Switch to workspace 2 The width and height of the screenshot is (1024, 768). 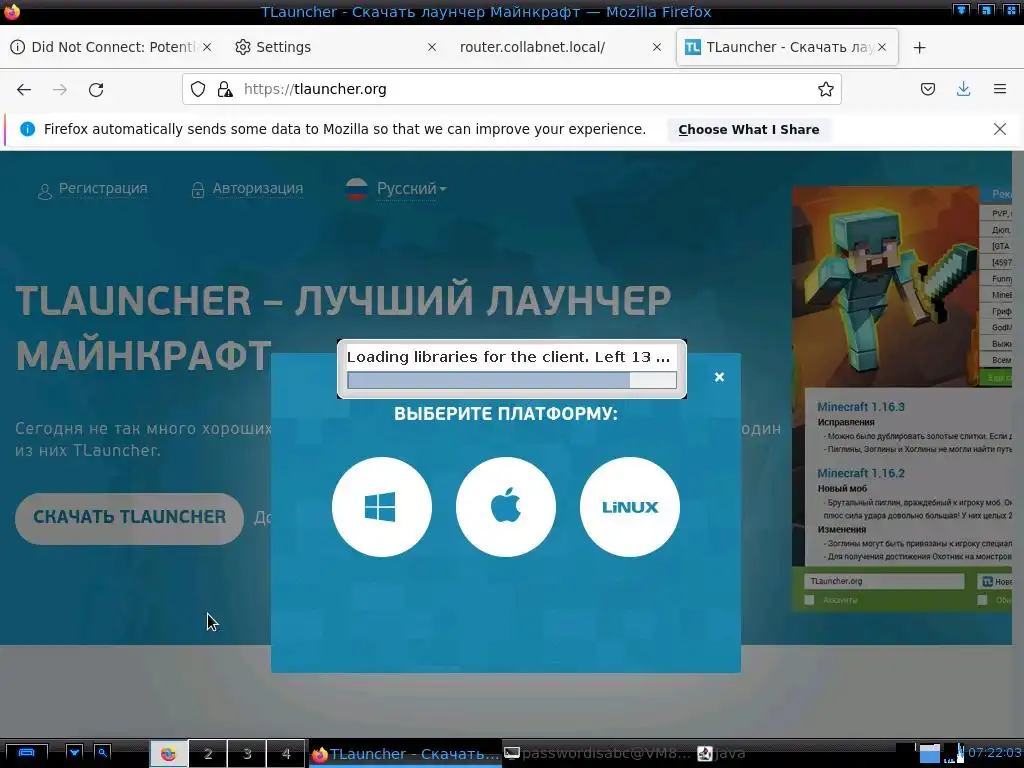tap(208, 754)
